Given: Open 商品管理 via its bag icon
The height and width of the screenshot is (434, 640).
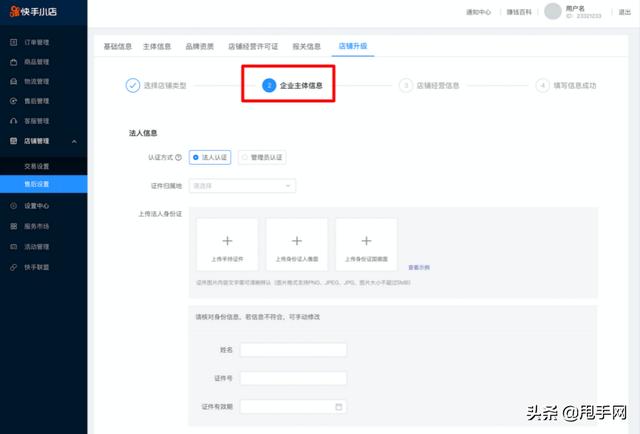Looking at the screenshot, I should click(13, 62).
